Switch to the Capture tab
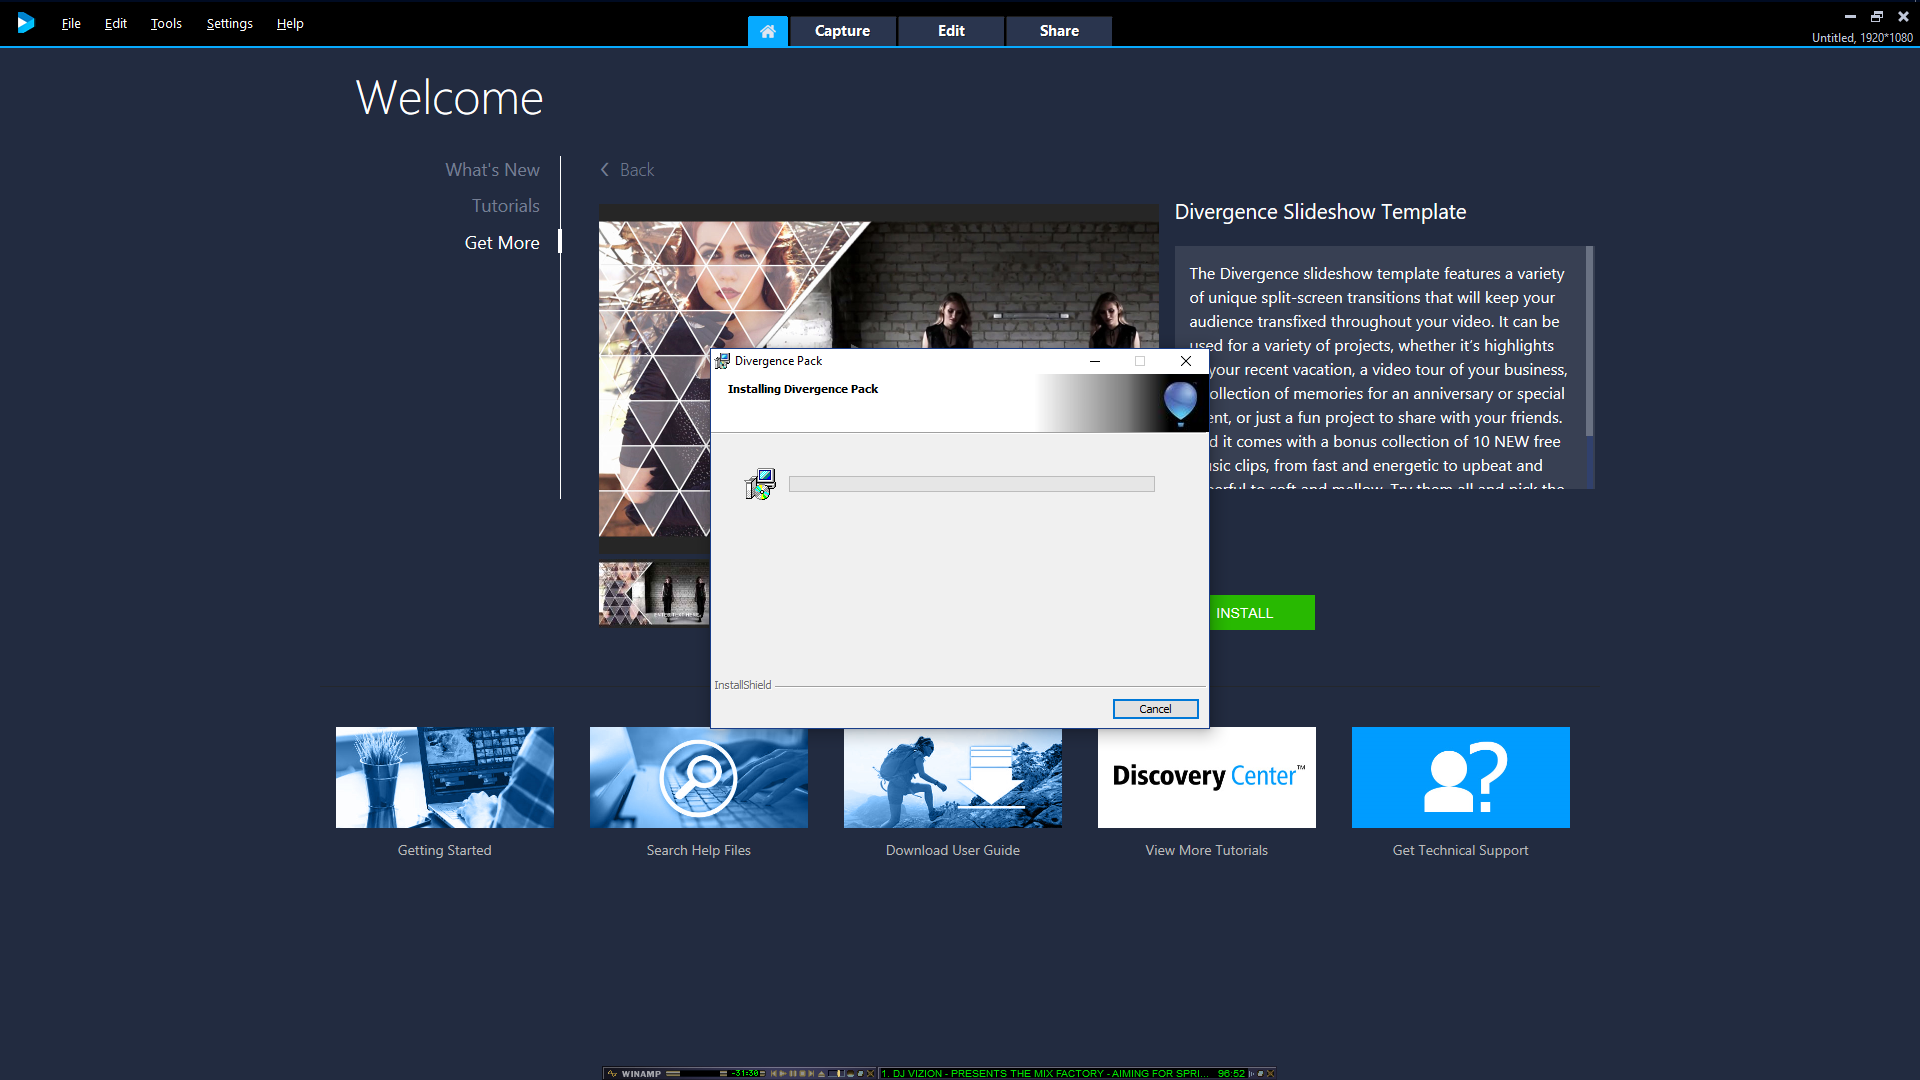Viewport: 1920px width, 1080px height. (842, 31)
